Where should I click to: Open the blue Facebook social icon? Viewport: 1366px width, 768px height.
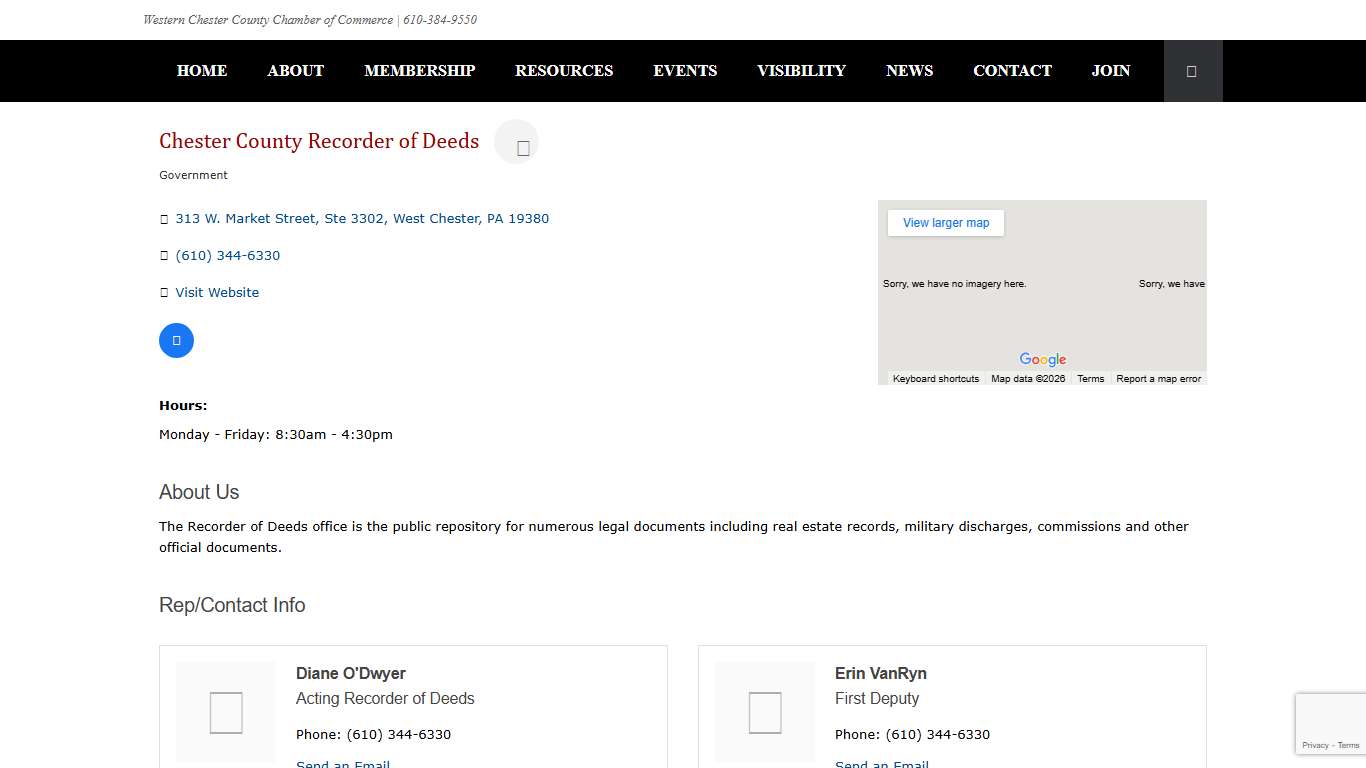pos(176,340)
